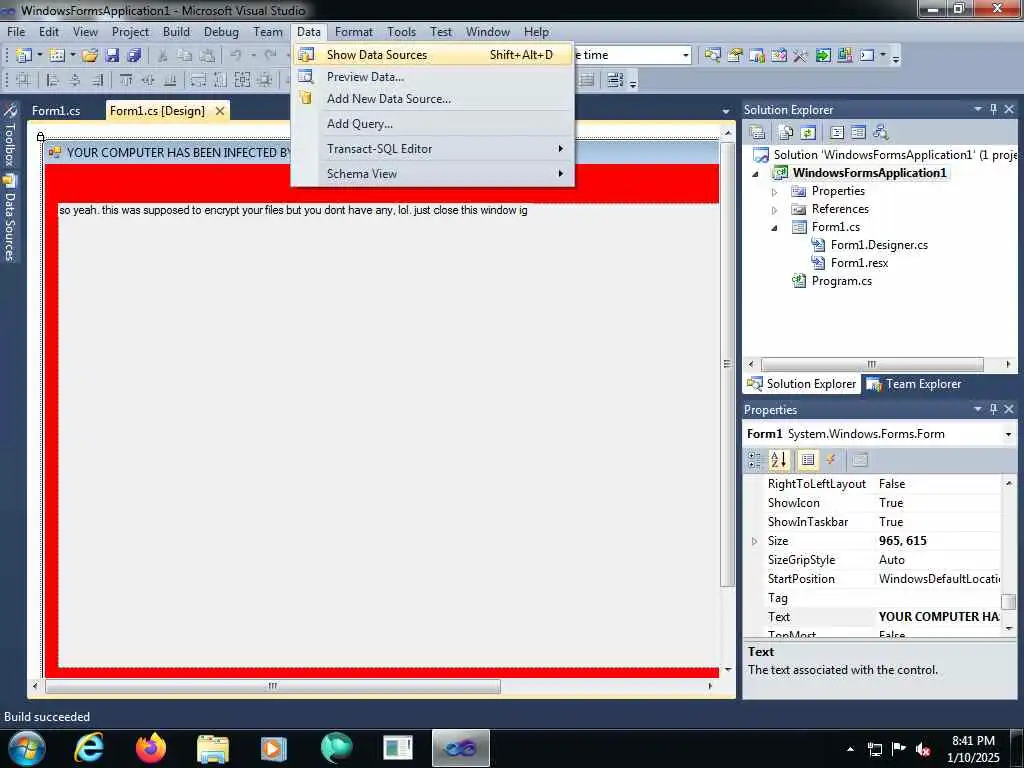
Task: Click the Align Bottoms layout icon
Action: coord(170,80)
